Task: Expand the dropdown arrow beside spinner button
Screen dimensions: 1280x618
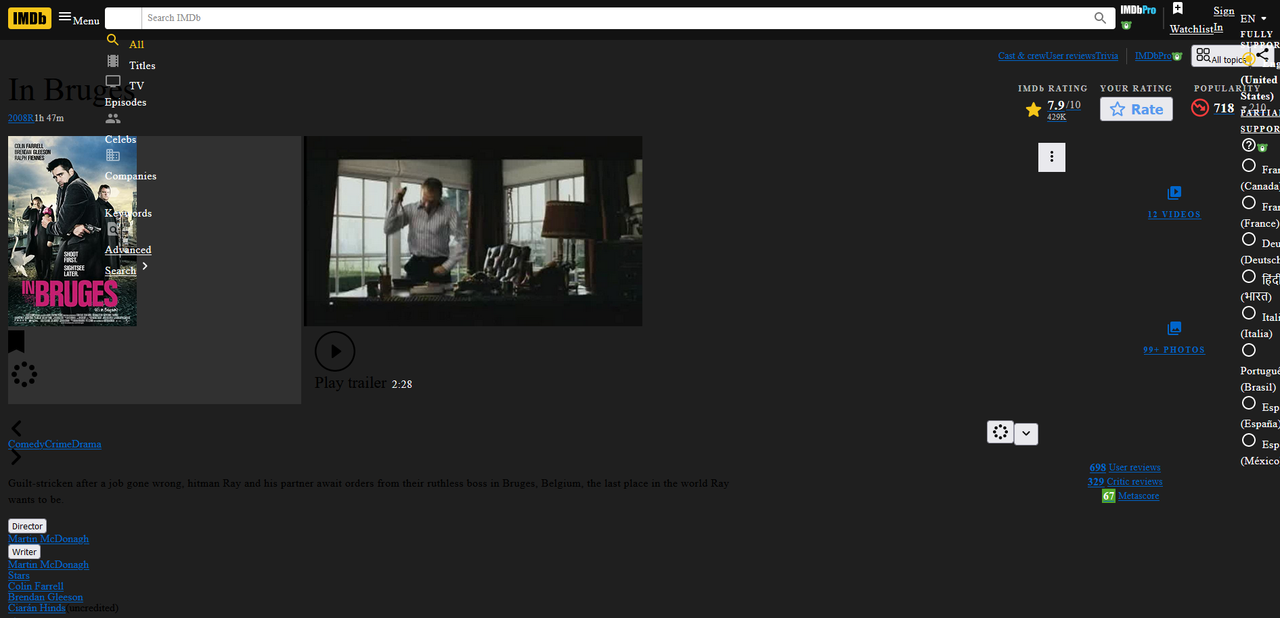Action: pos(1026,434)
